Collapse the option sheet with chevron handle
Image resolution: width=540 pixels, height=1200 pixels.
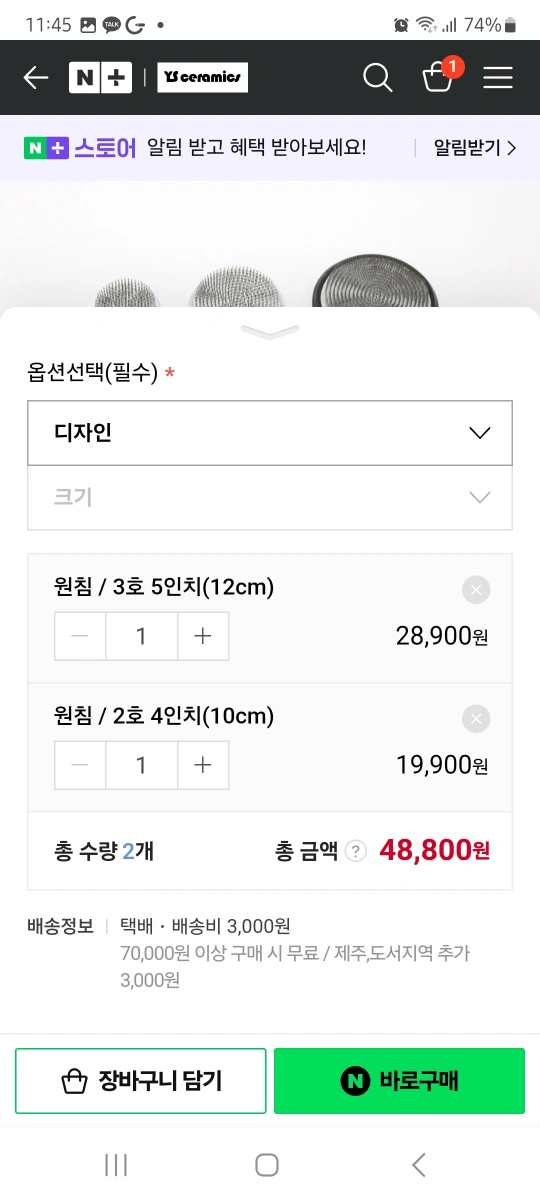pos(270,332)
